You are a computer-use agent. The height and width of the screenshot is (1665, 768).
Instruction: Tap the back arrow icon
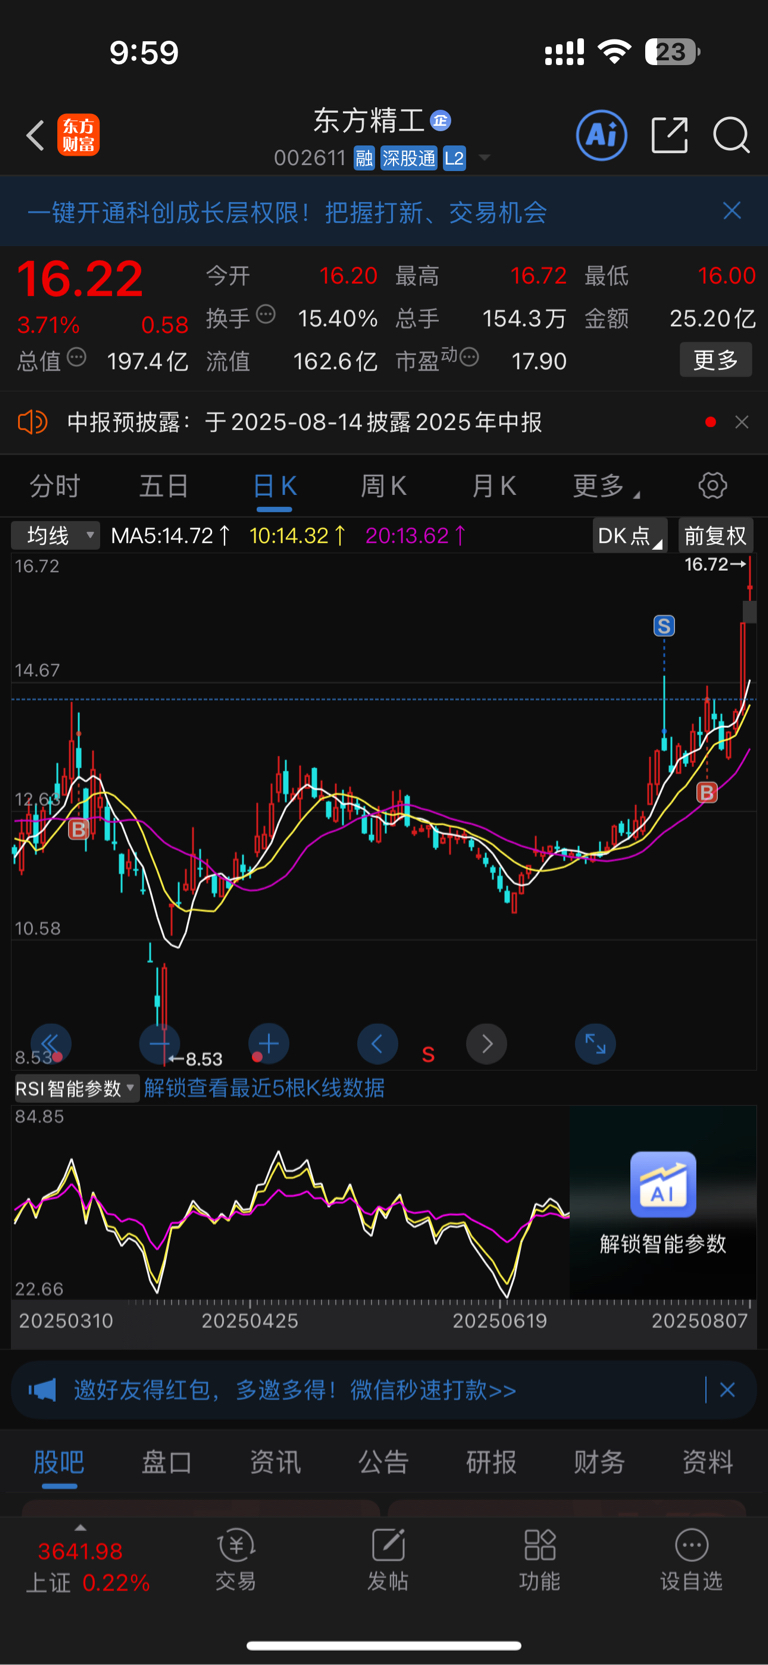35,135
